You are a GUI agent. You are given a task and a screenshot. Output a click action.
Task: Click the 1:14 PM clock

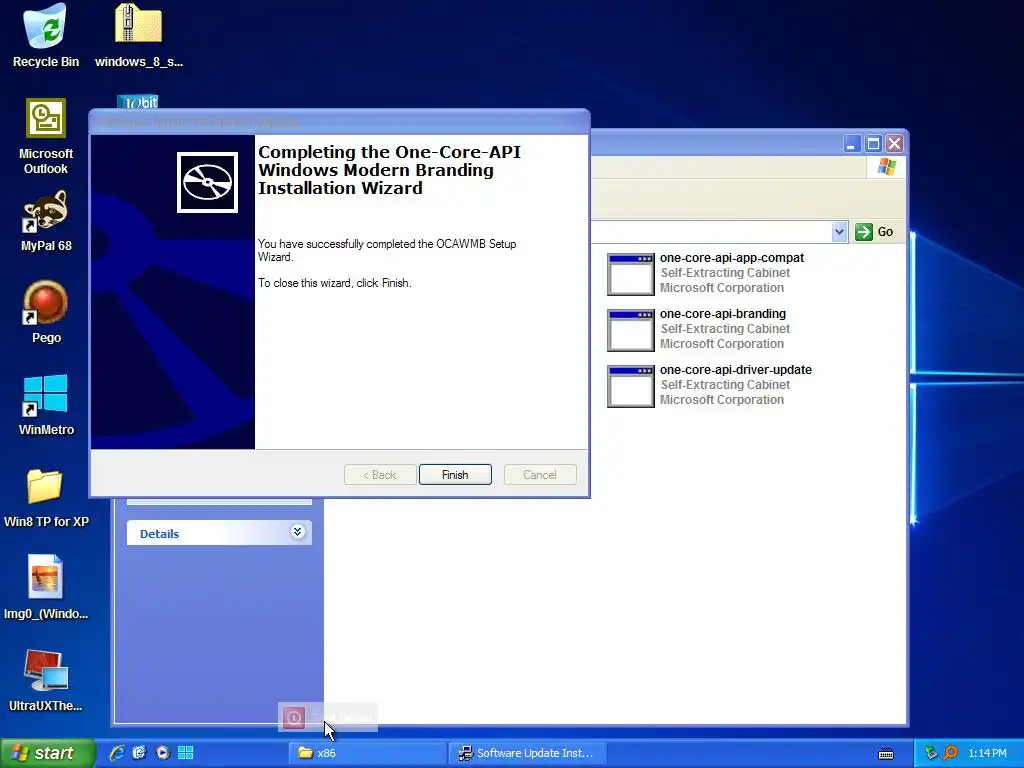coord(987,753)
